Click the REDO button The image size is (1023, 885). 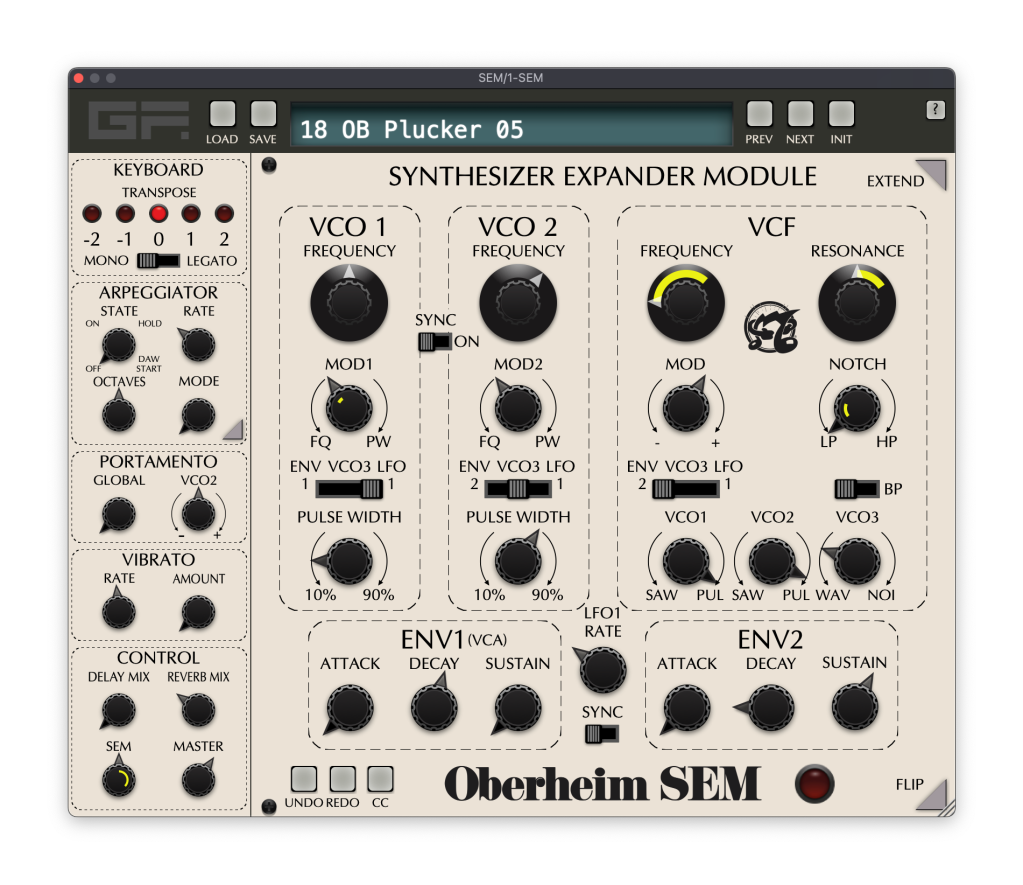click(343, 779)
